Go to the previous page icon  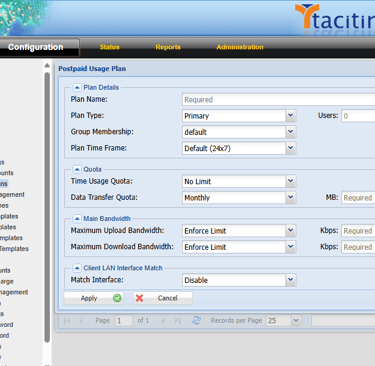(81, 321)
